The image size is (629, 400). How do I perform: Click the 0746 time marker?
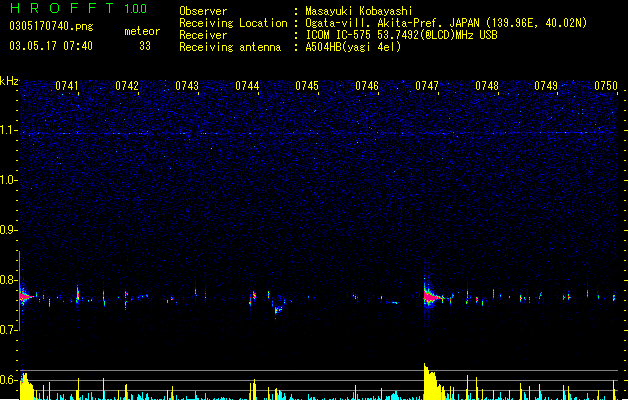click(x=367, y=86)
